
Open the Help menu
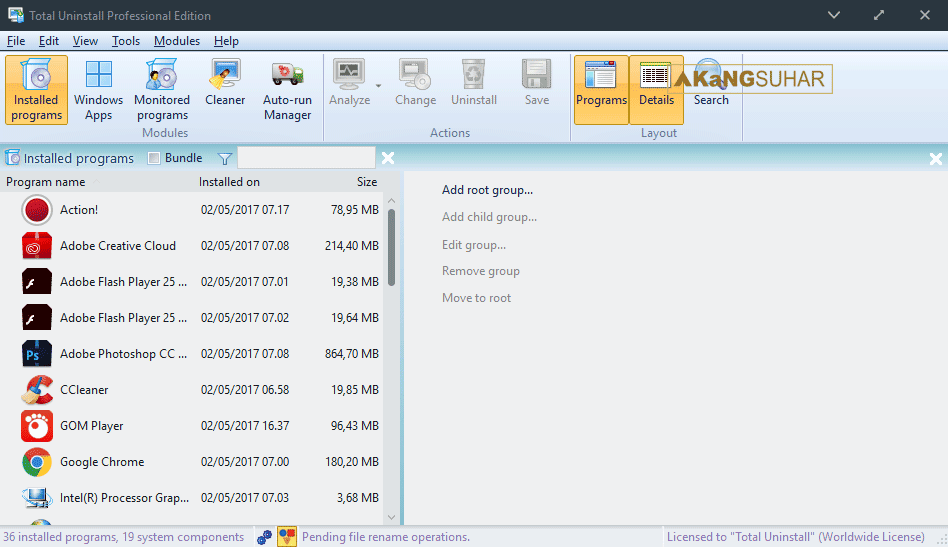(226, 40)
